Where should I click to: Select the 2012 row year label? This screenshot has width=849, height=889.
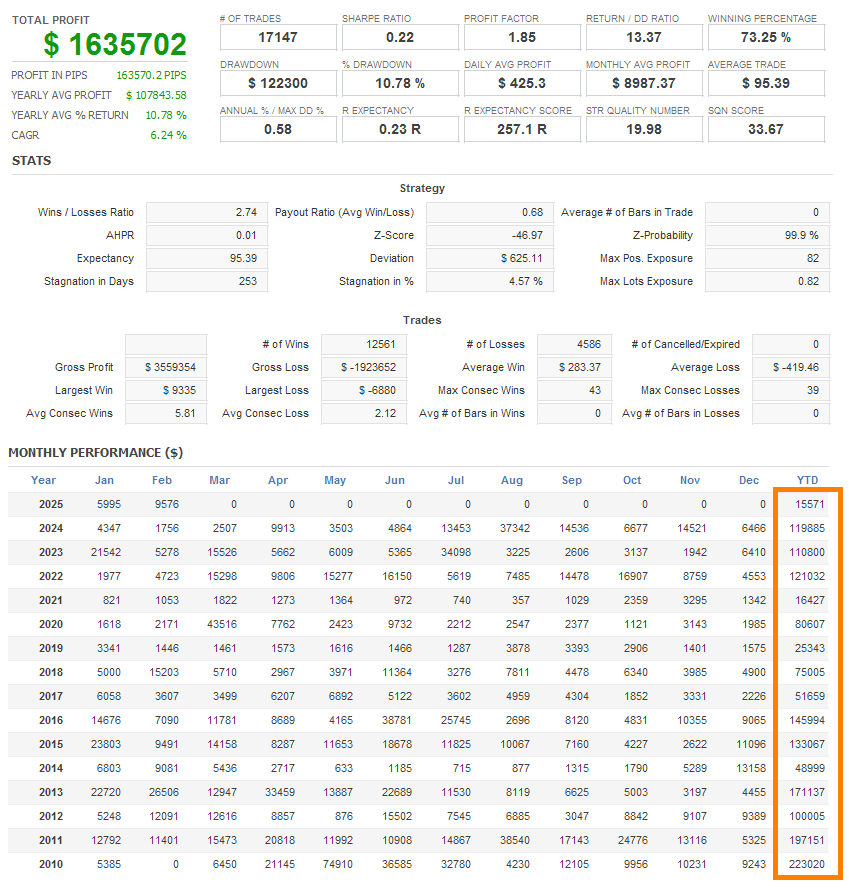[x=51, y=816]
